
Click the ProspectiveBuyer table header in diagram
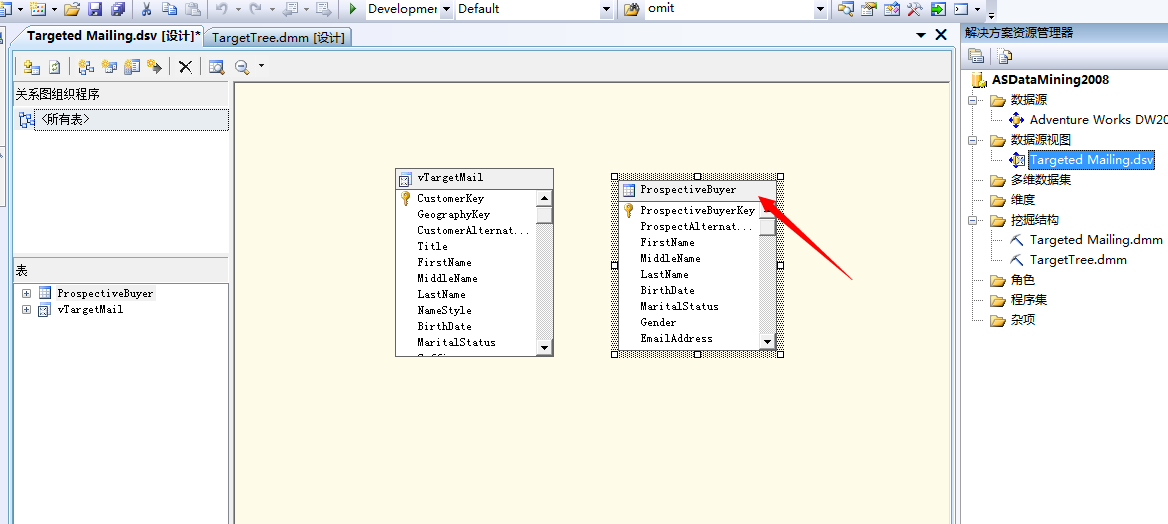coord(697,190)
